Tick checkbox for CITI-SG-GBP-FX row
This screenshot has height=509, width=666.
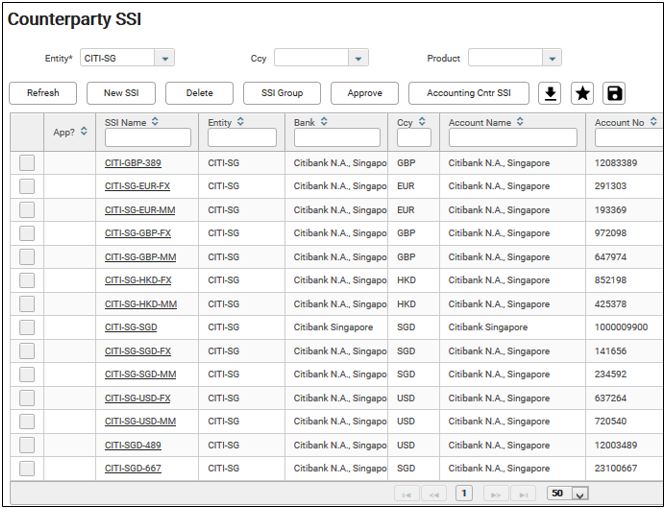(x=27, y=233)
